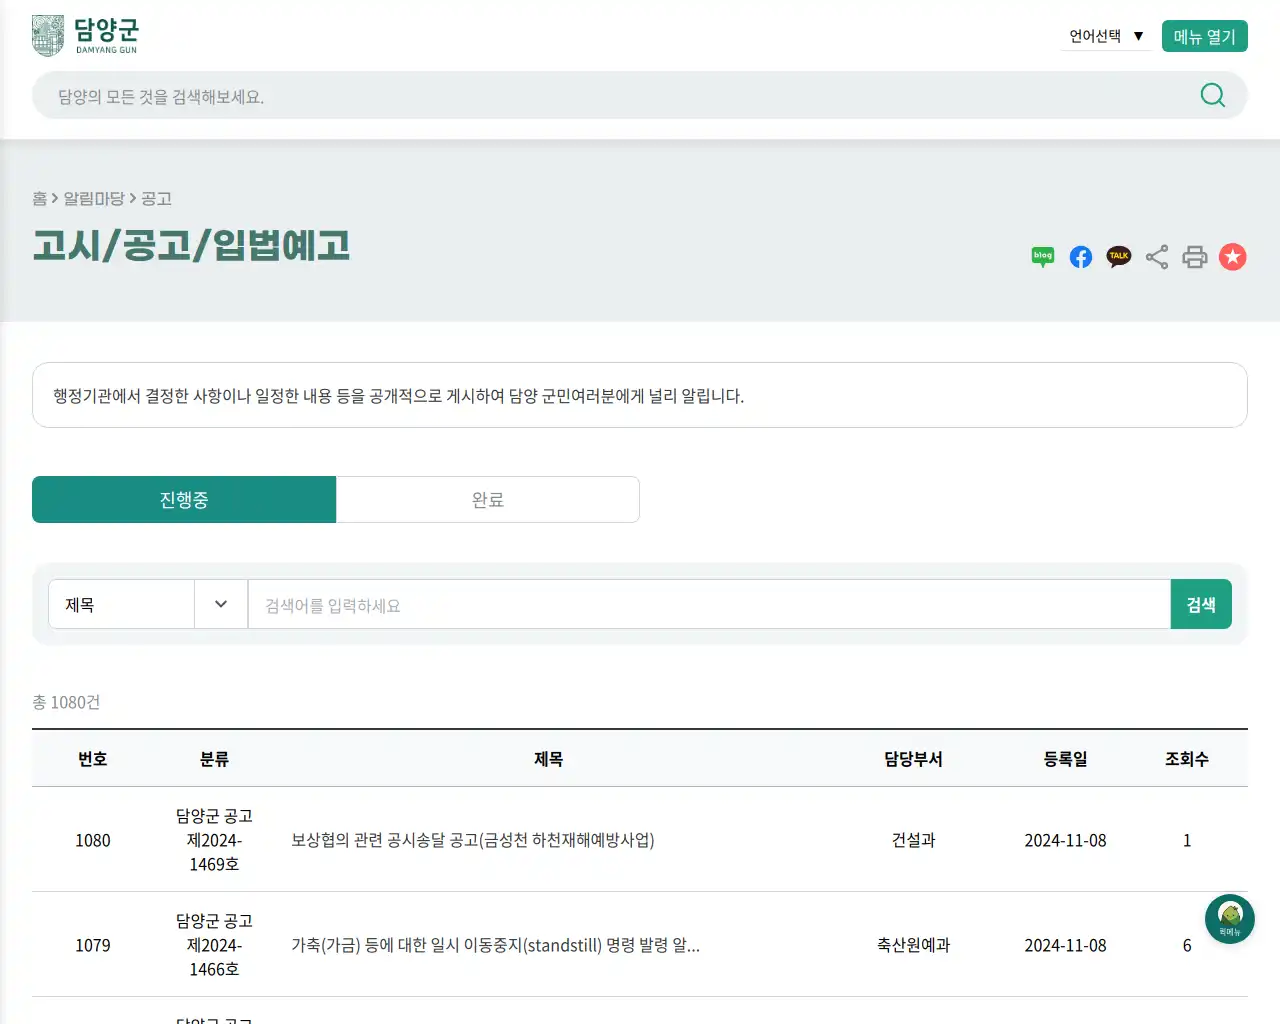Screen dimensions: 1280x1024
Task: Open the share link icon
Action: pyautogui.click(x=1156, y=256)
